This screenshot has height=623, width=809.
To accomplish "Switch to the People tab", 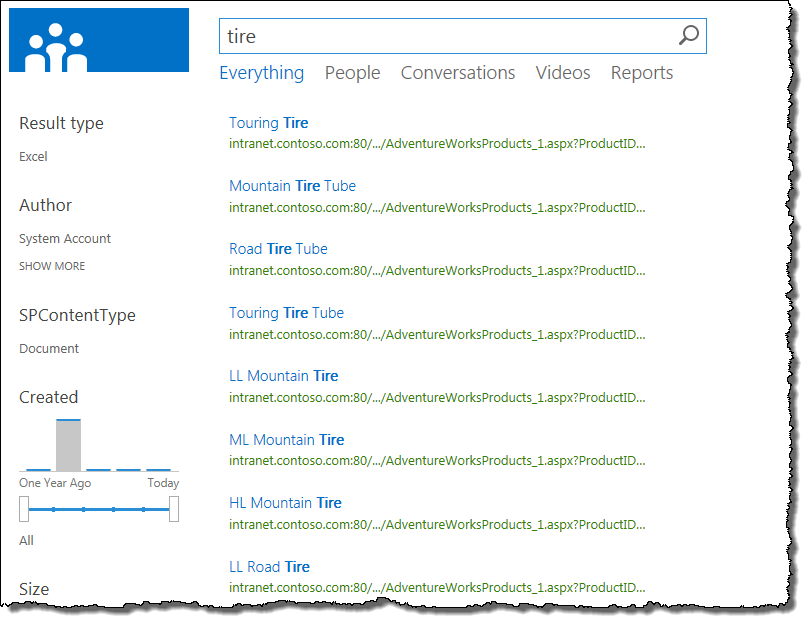I will pyautogui.click(x=352, y=72).
